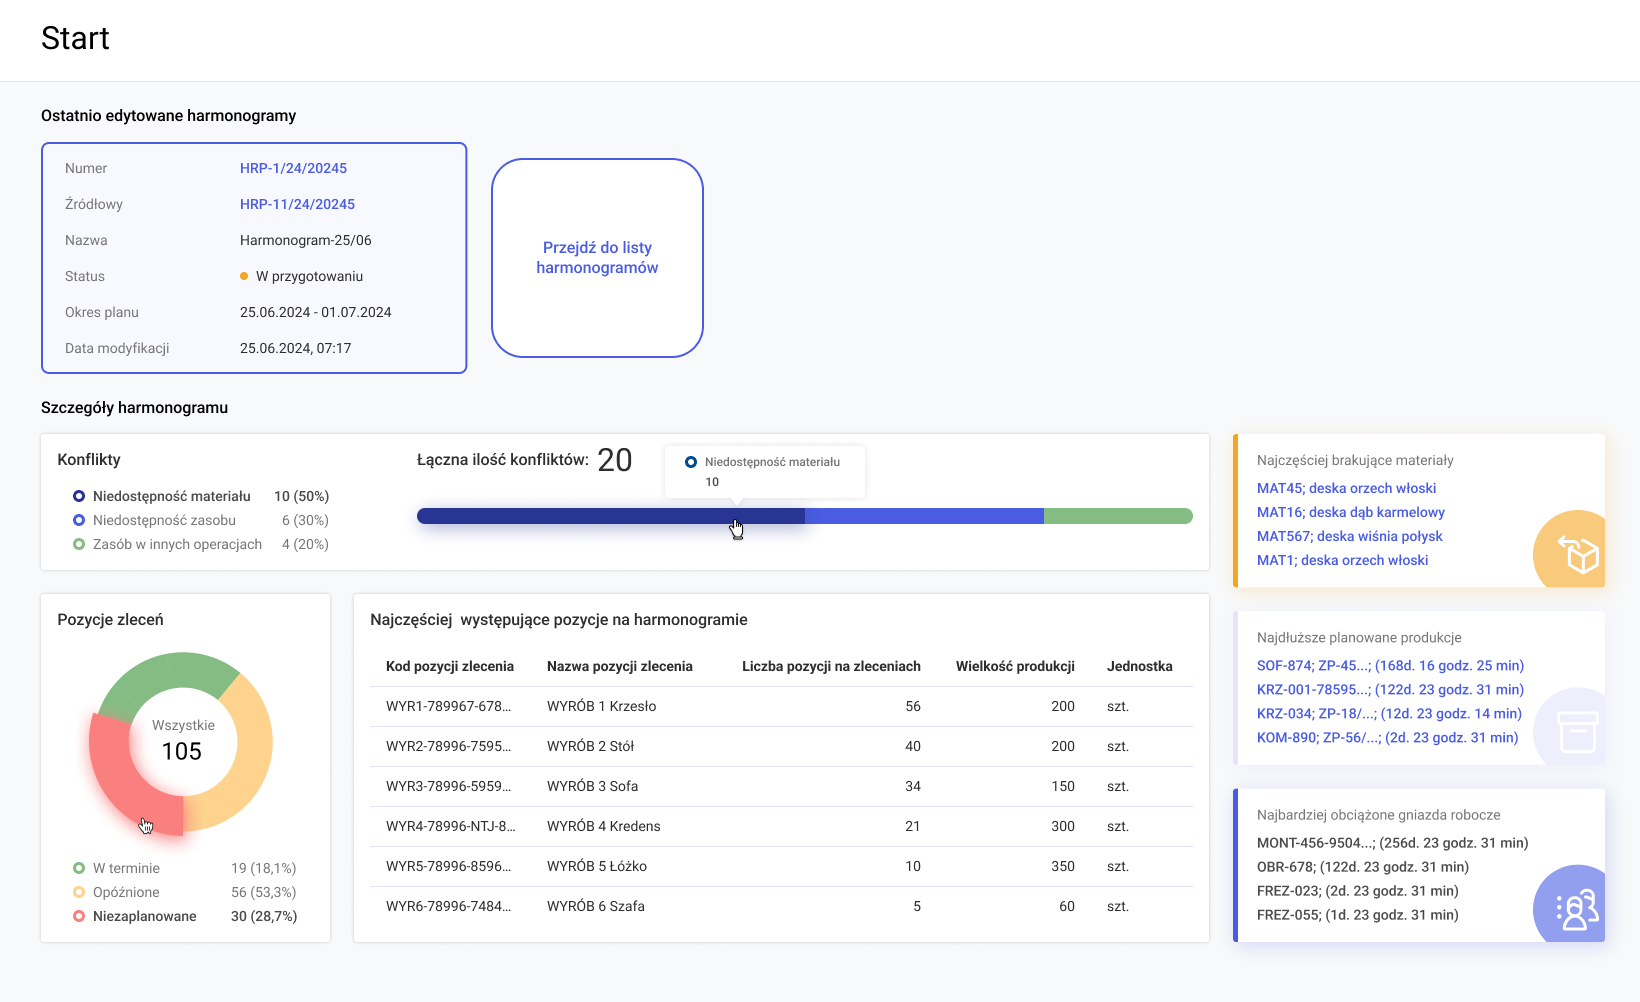
Task: Sort by Nazwa pozycji zlecenia column
Action: 620,666
